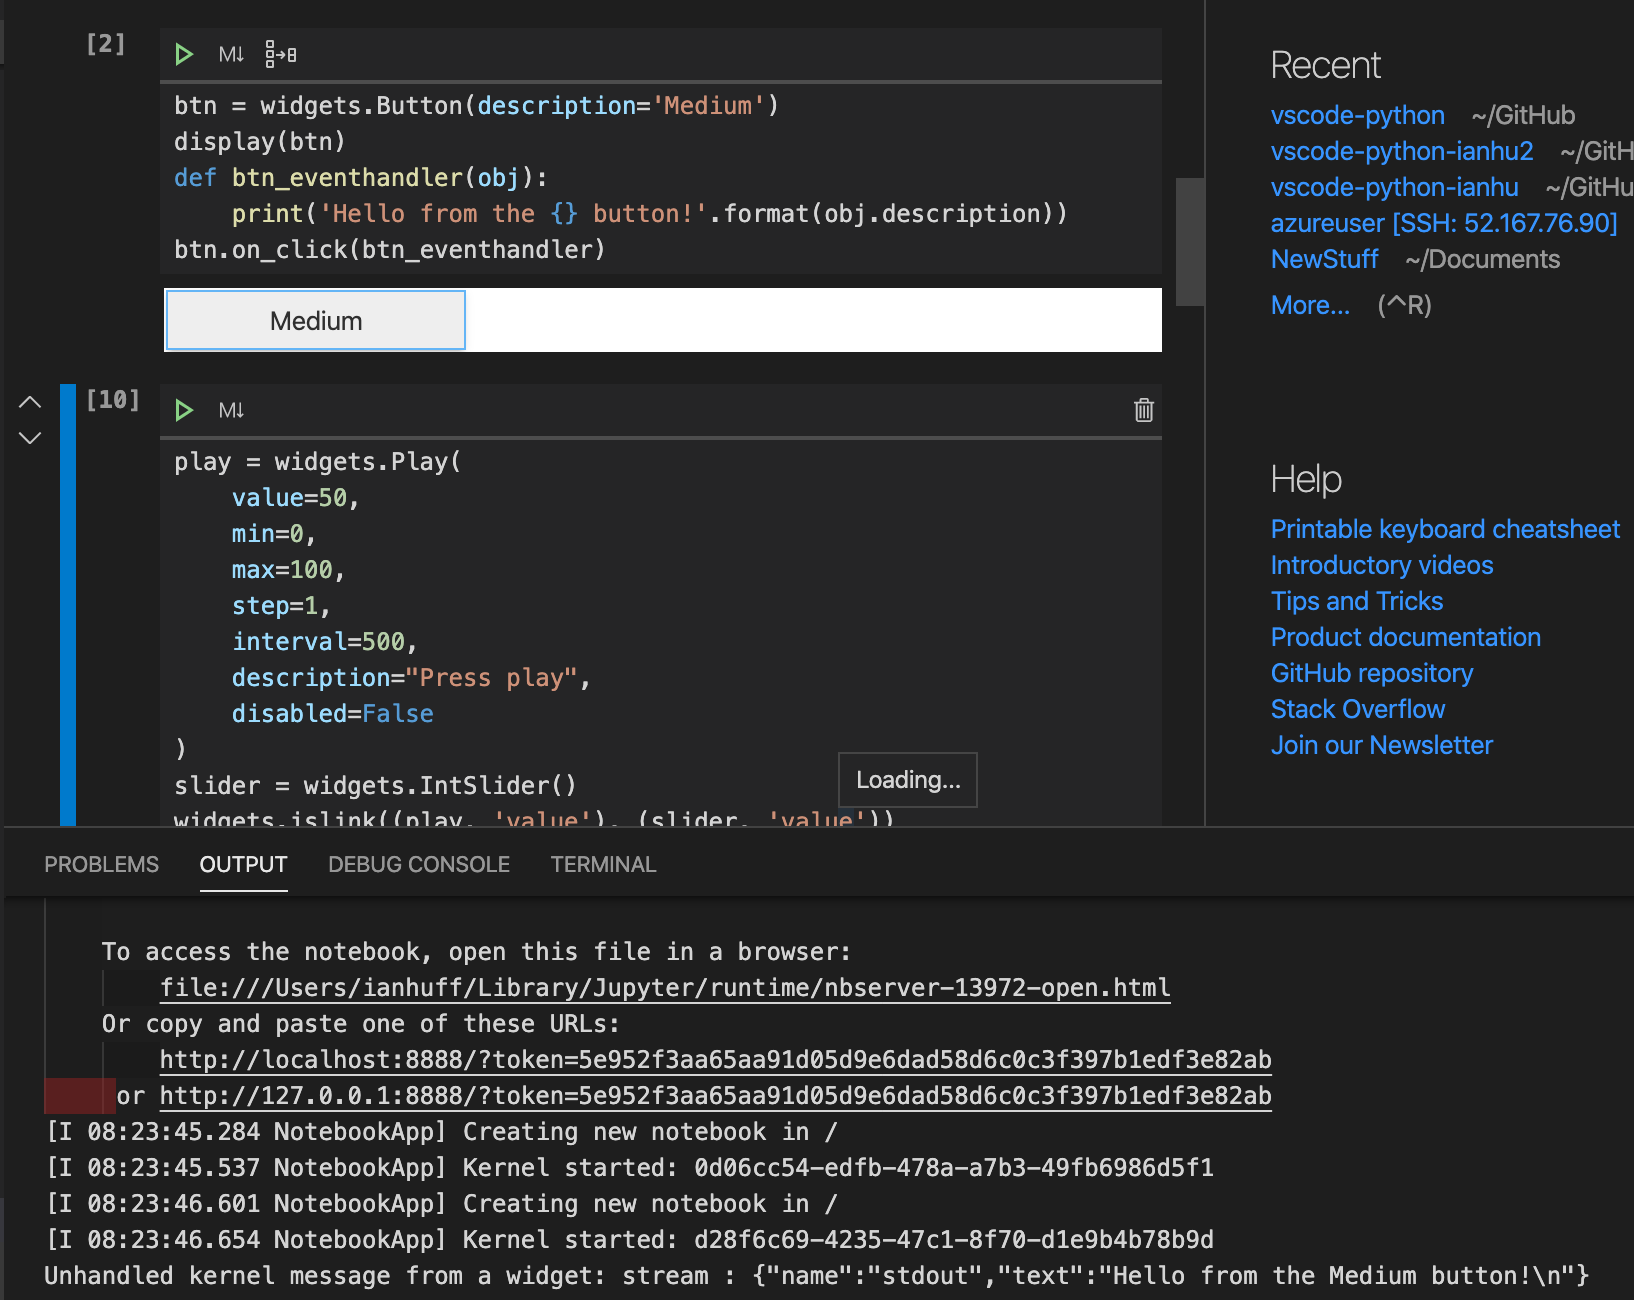Open the DEBUG CONSOLE tab
This screenshot has width=1634, height=1300.
[x=419, y=864]
